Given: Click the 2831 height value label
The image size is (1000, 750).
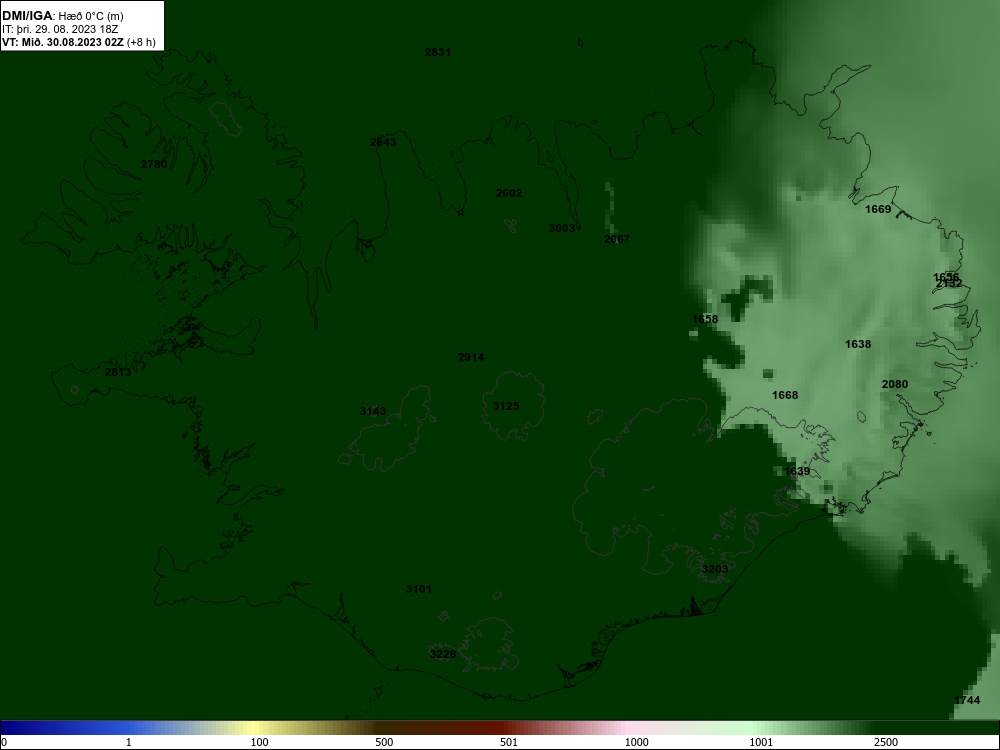Looking at the screenshot, I should point(438,52).
